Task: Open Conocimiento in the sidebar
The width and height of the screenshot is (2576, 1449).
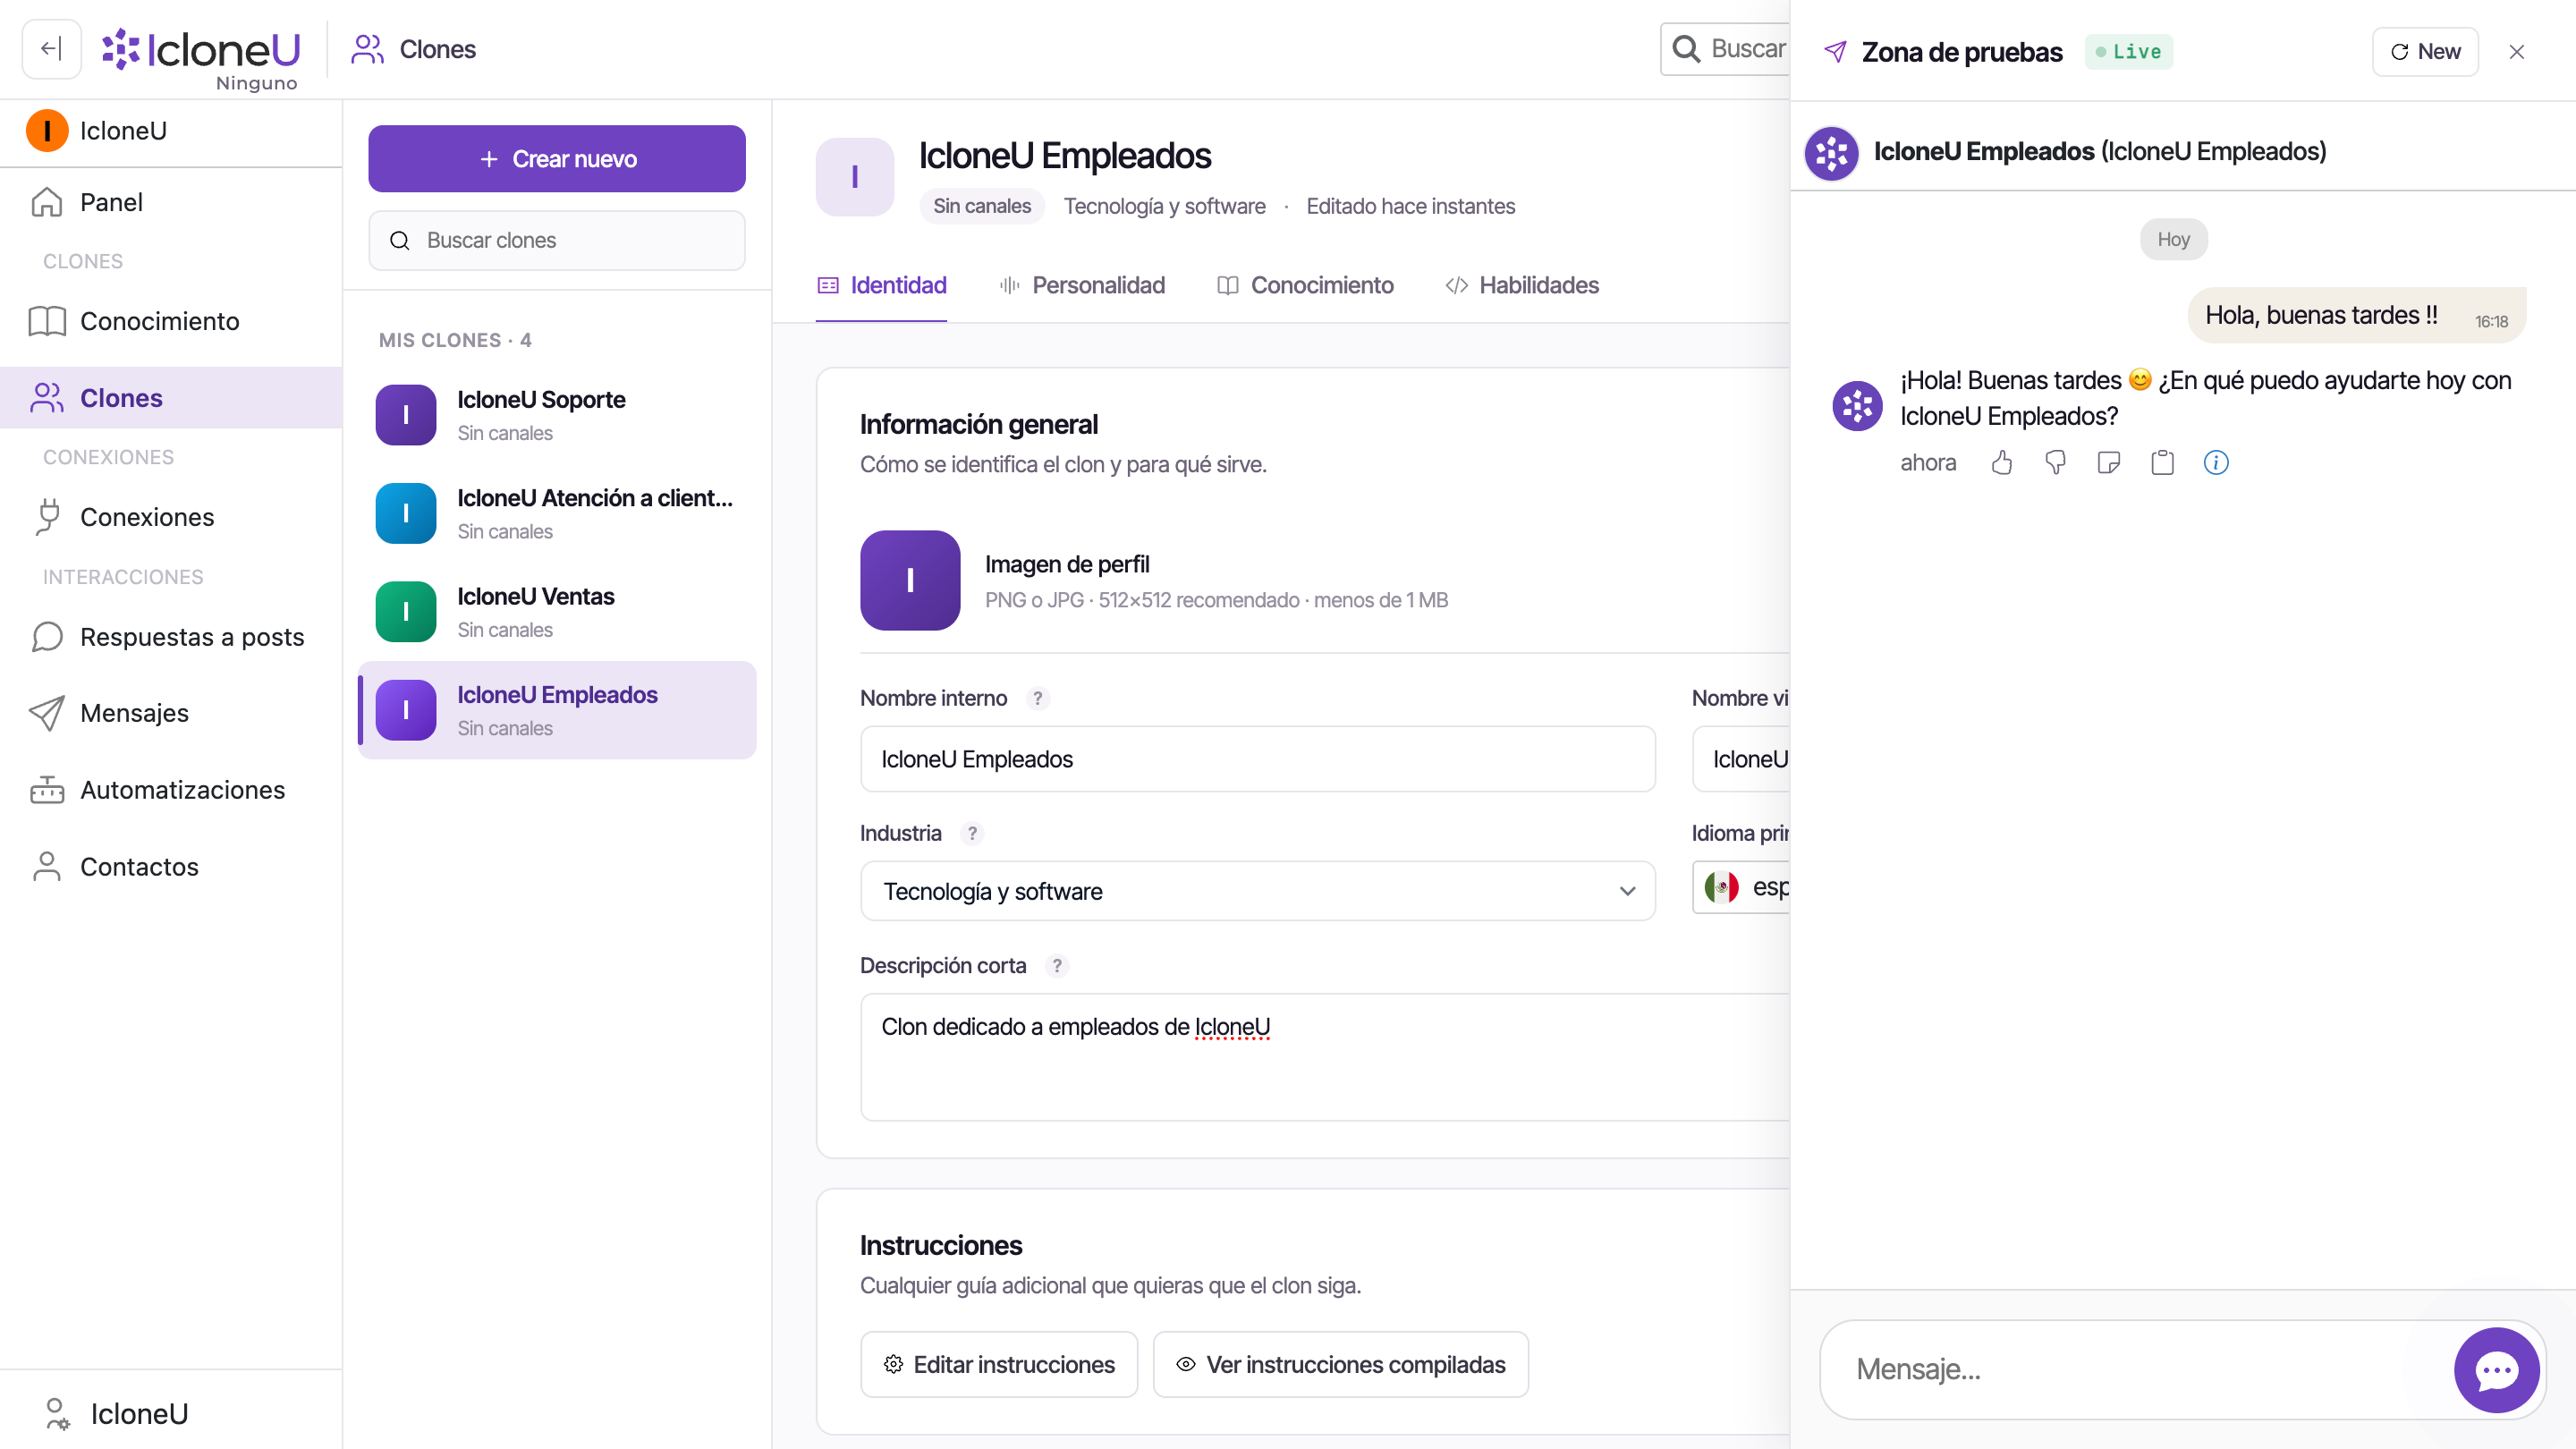Action: click(x=171, y=321)
